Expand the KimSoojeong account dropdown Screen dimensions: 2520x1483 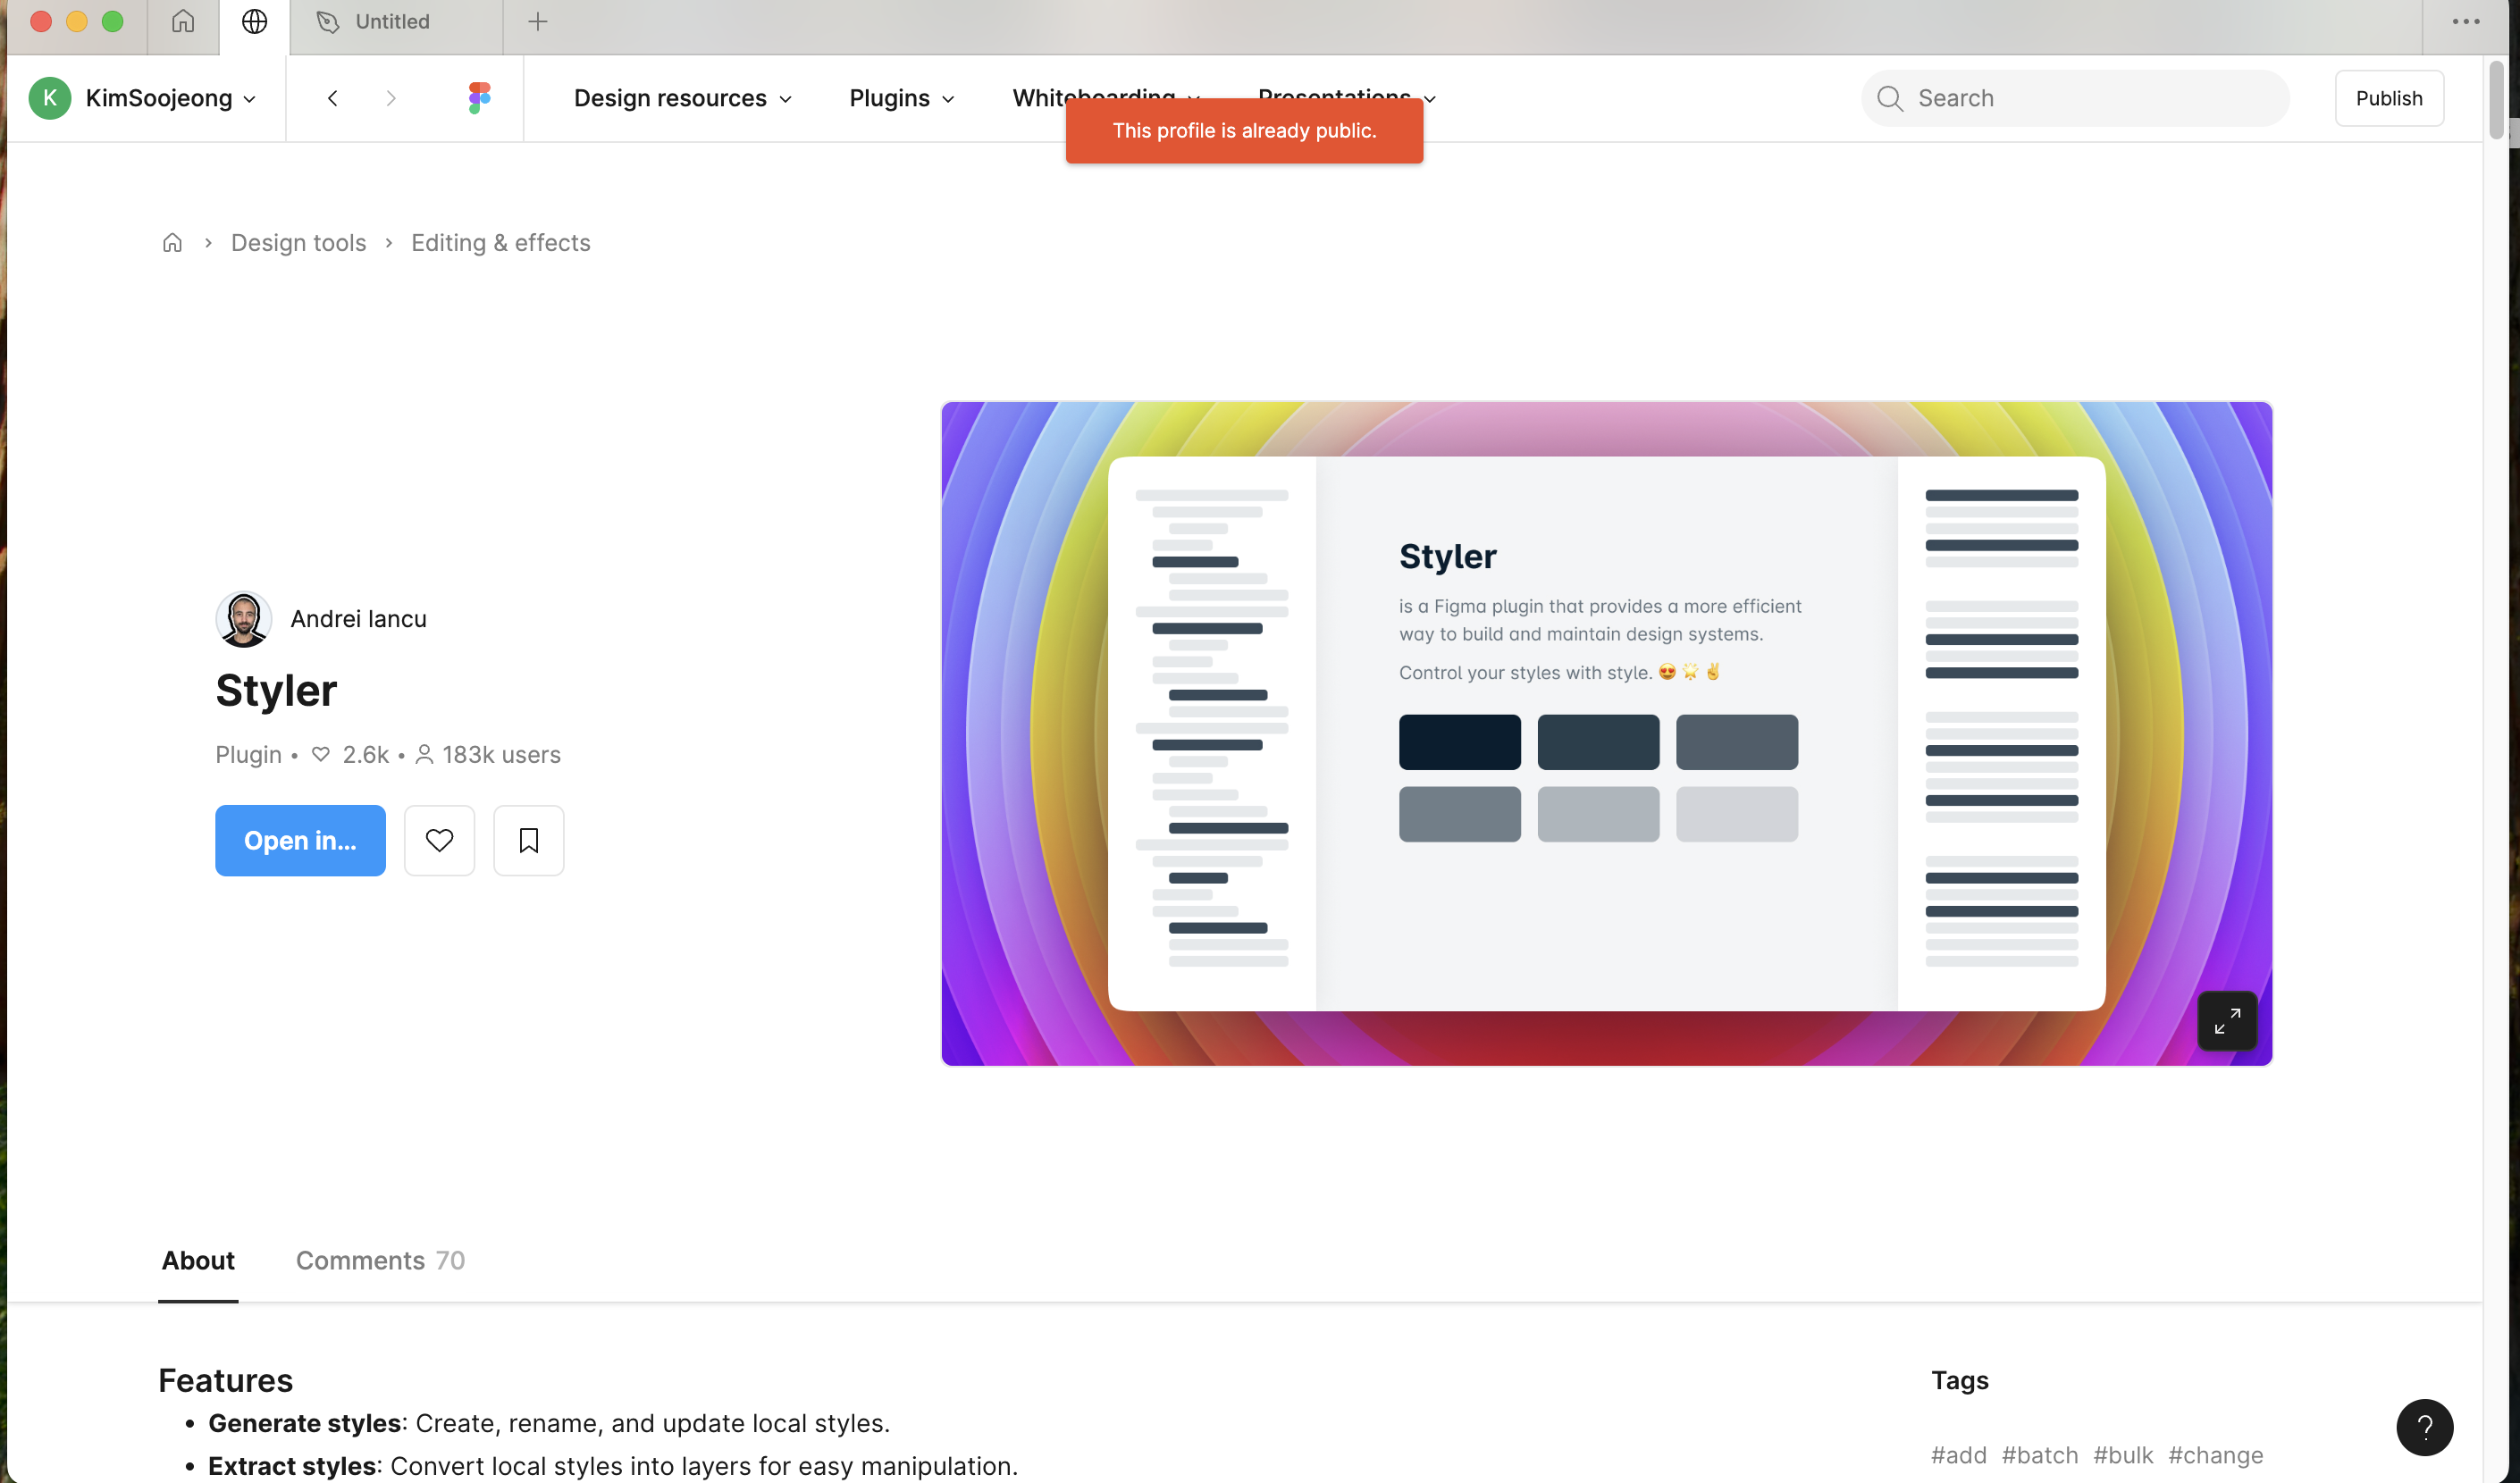pyautogui.click(x=249, y=99)
